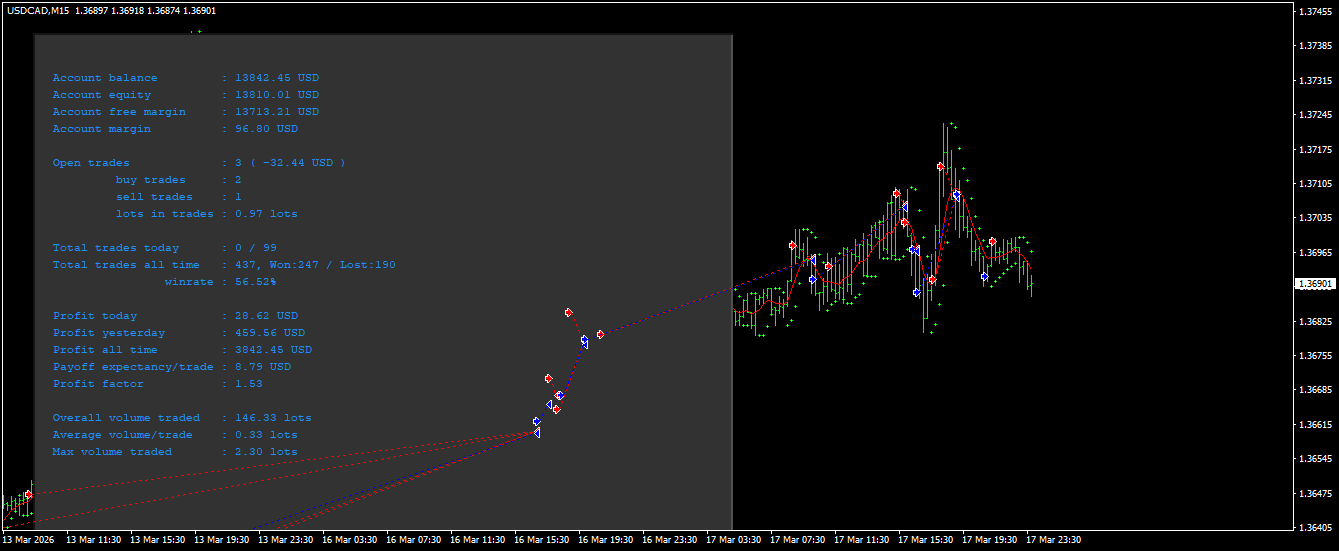The image size is (1339, 551).
Task: Select the rightmost red arrow trade marker
Action: (992, 242)
